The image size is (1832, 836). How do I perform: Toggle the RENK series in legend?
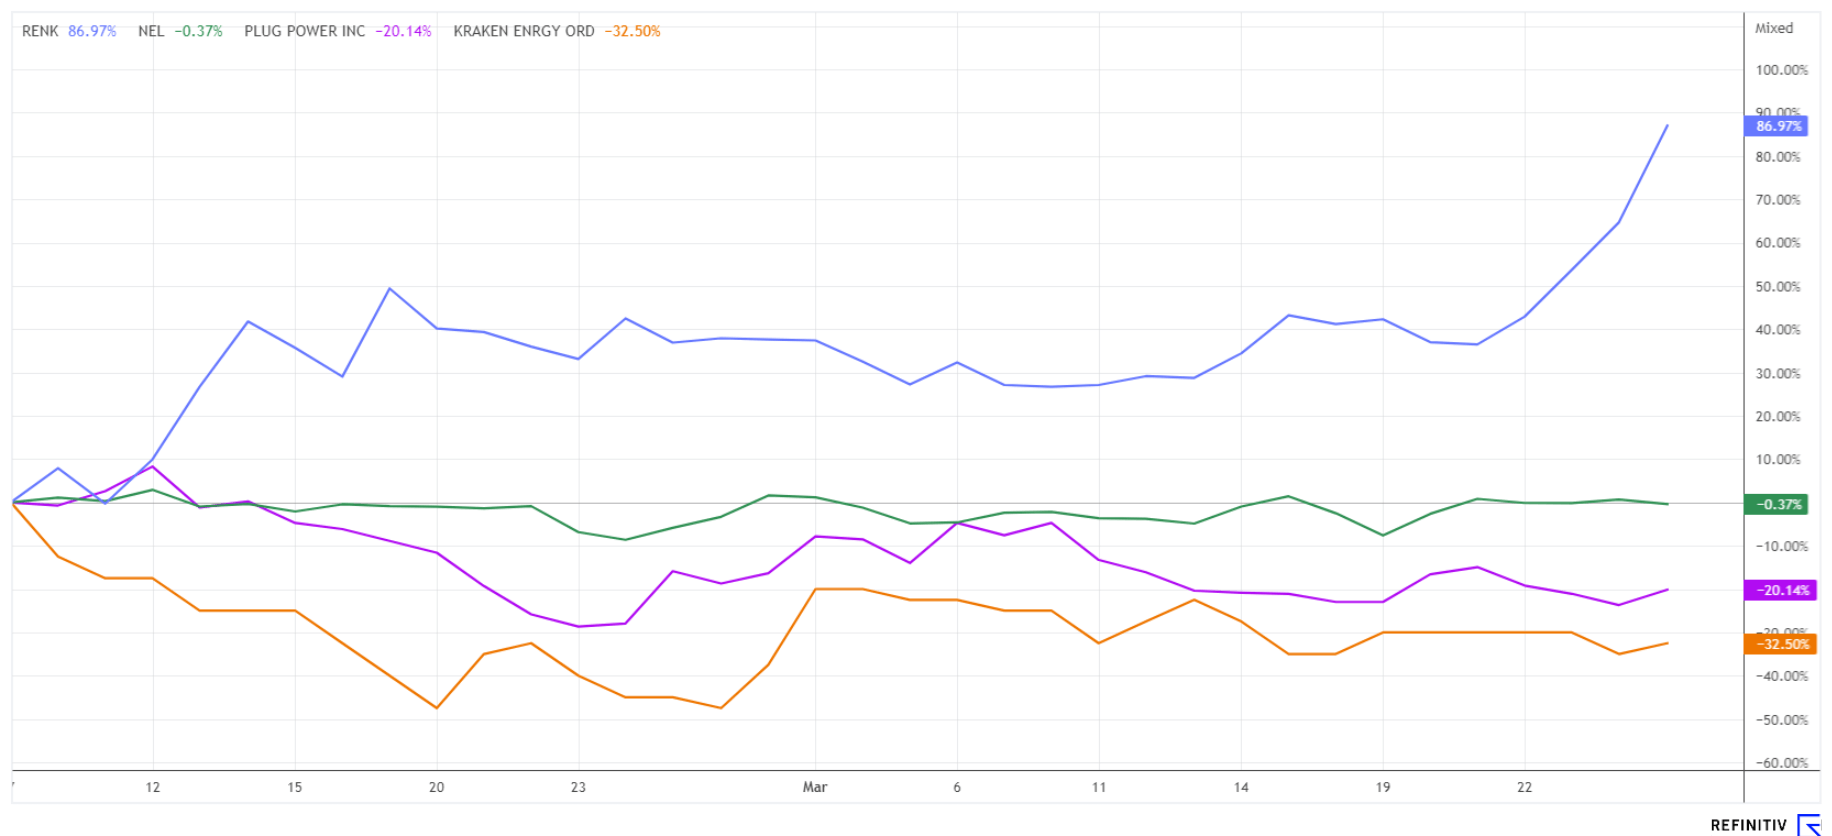[x=40, y=31]
